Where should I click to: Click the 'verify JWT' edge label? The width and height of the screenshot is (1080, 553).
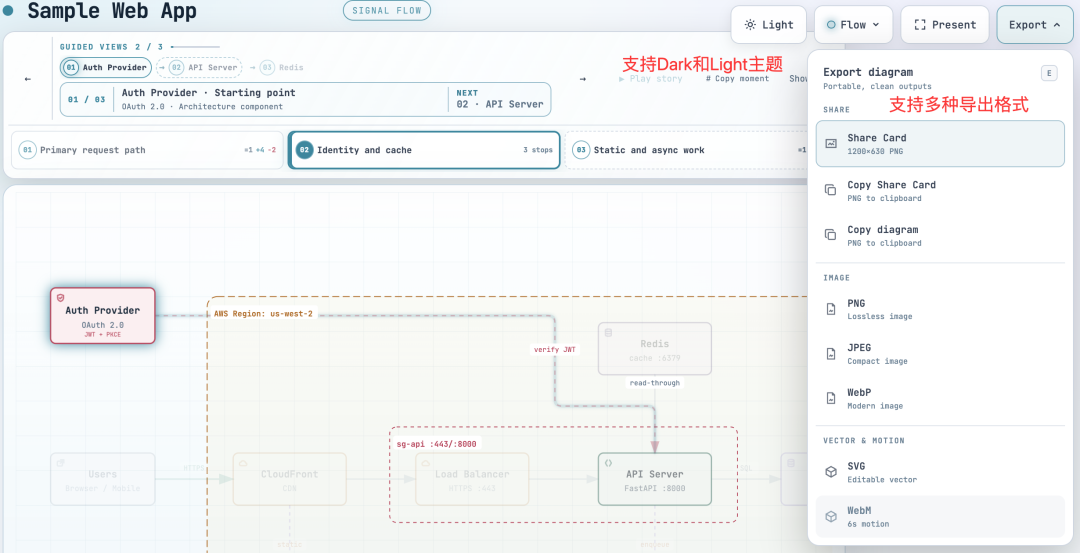click(x=554, y=350)
